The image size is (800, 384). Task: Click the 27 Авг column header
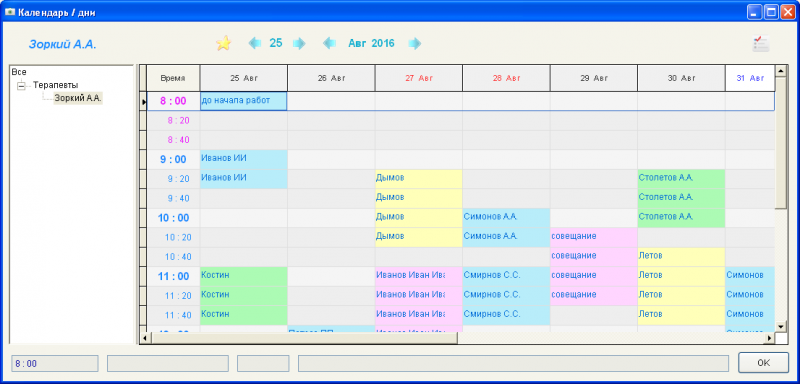click(419, 79)
